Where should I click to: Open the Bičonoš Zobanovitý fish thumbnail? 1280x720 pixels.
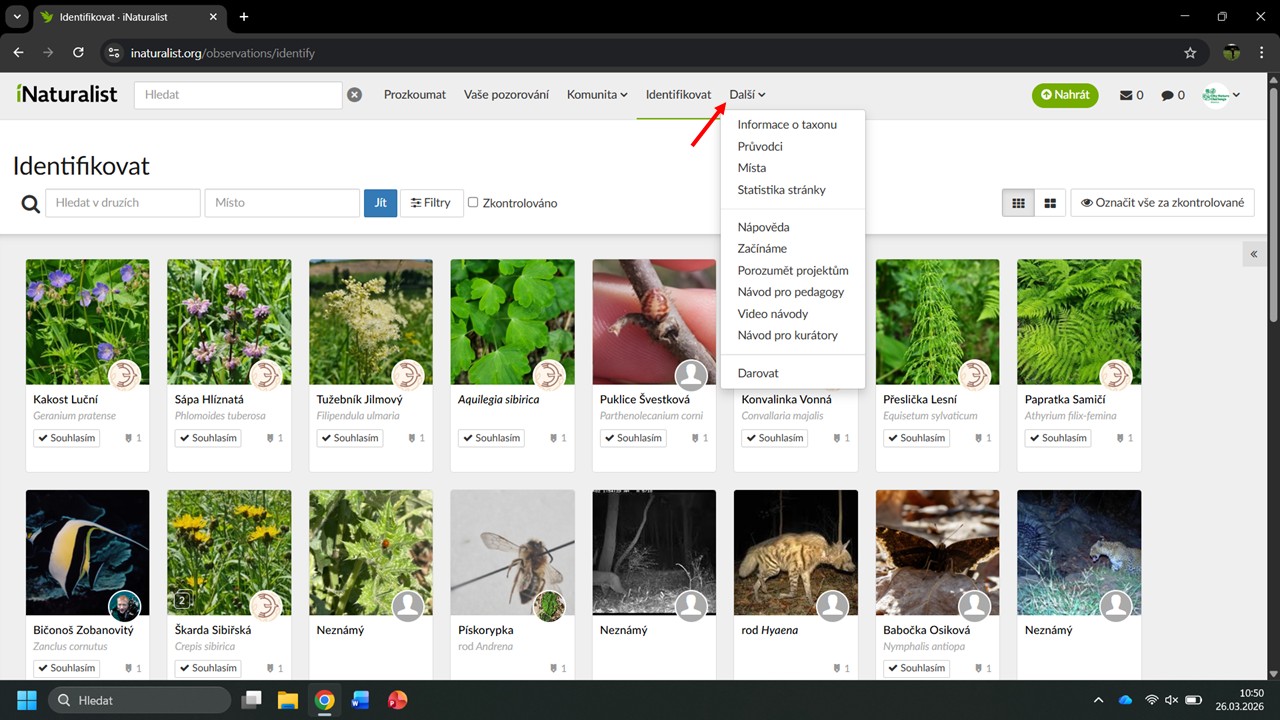[x=87, y=552]
